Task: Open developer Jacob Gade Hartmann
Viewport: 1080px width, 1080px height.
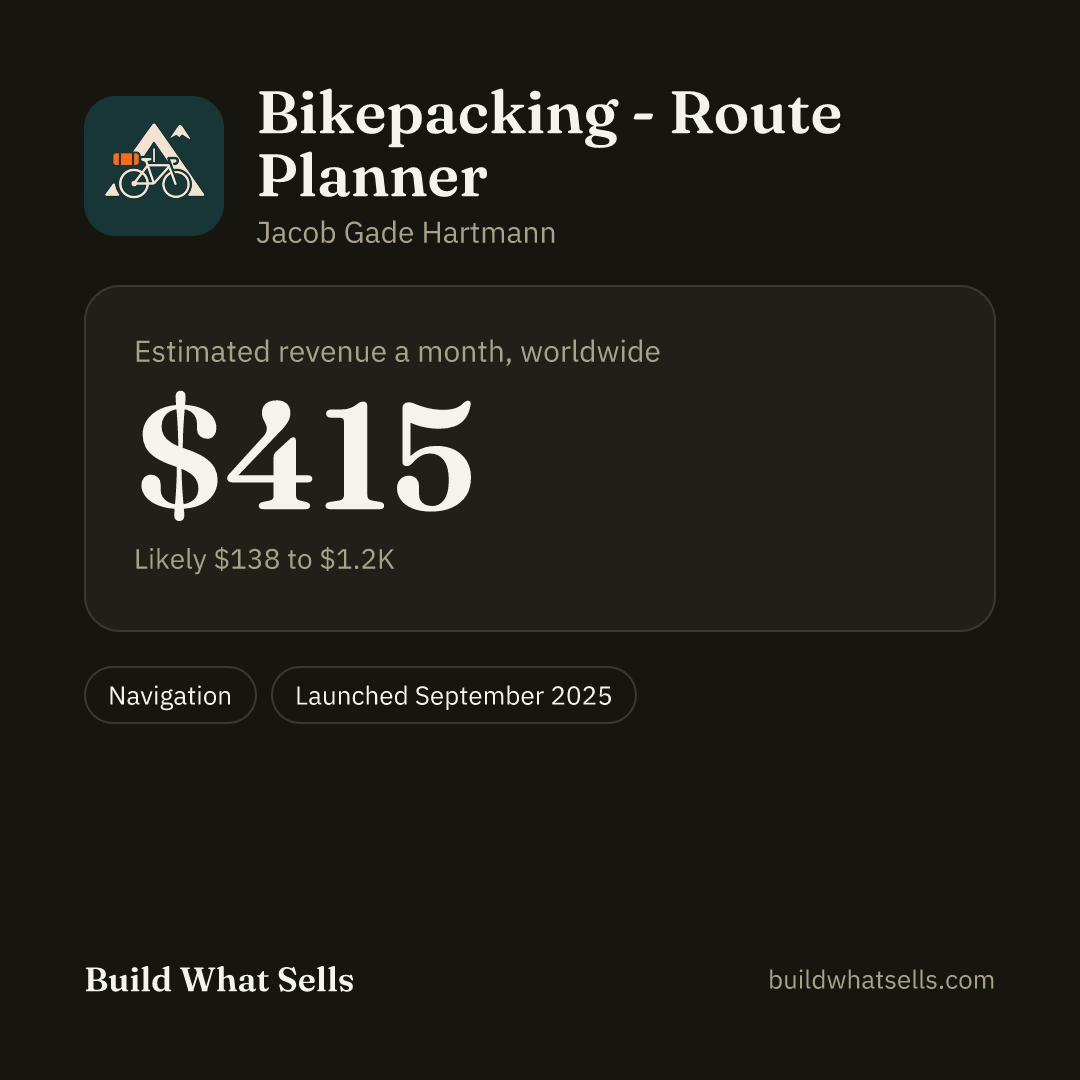Action: click(x=406, y=233)
